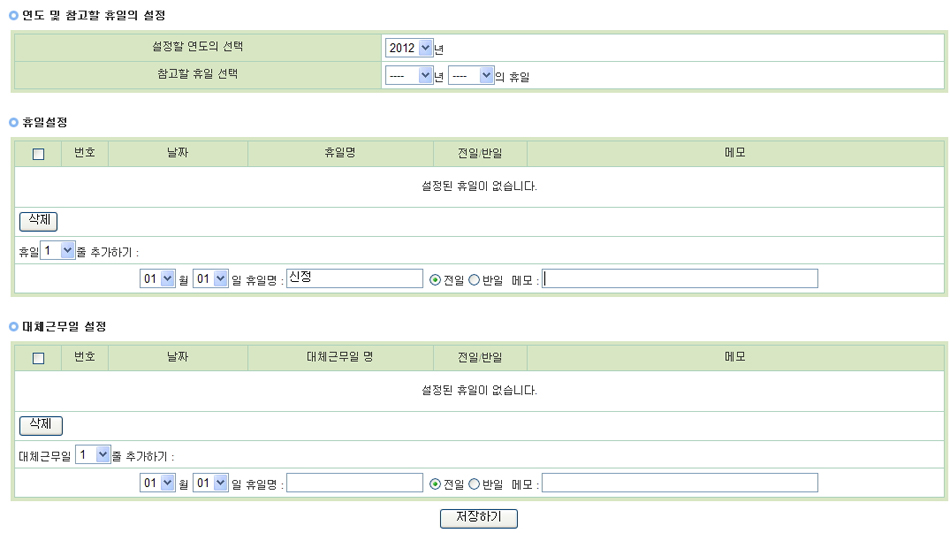950x533 pixels.
Task: Open the 대체근무일 row count dropdown
Action: pos(92,455)
